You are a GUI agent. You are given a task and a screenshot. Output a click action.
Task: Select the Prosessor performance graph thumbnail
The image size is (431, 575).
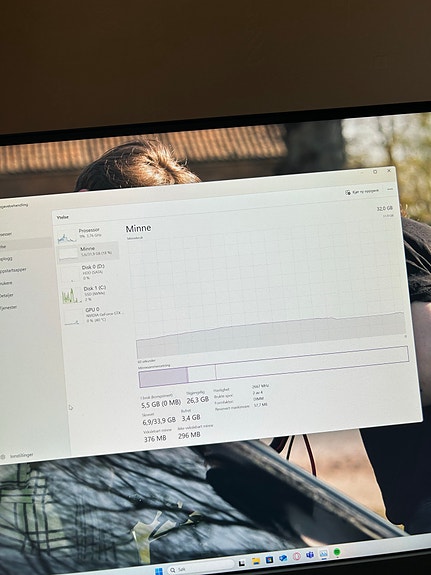click(67, 238)
